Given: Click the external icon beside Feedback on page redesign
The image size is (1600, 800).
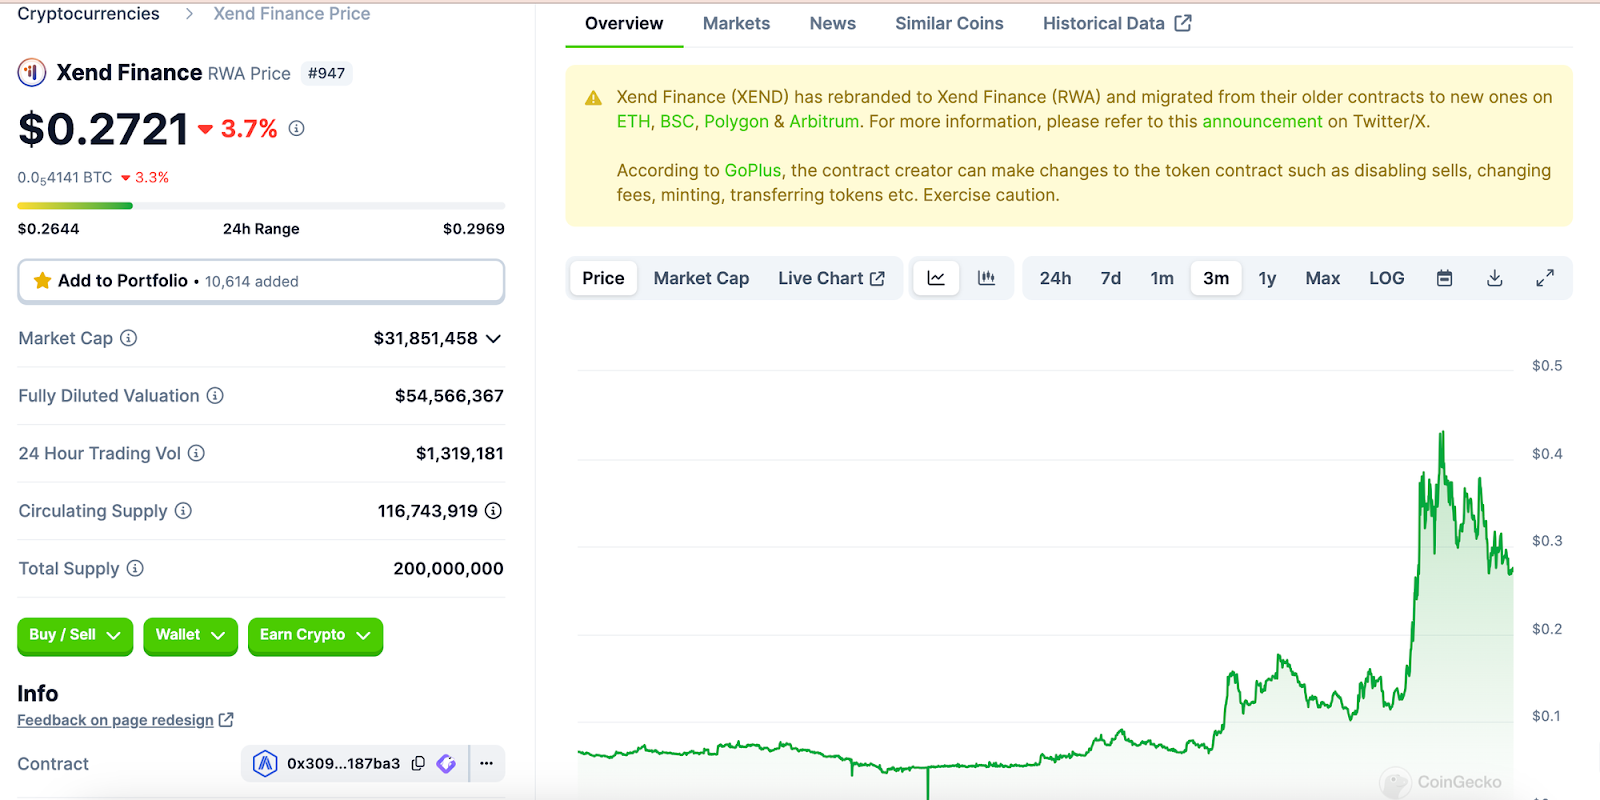Looking at the screenshot, I should click(226, 720).
